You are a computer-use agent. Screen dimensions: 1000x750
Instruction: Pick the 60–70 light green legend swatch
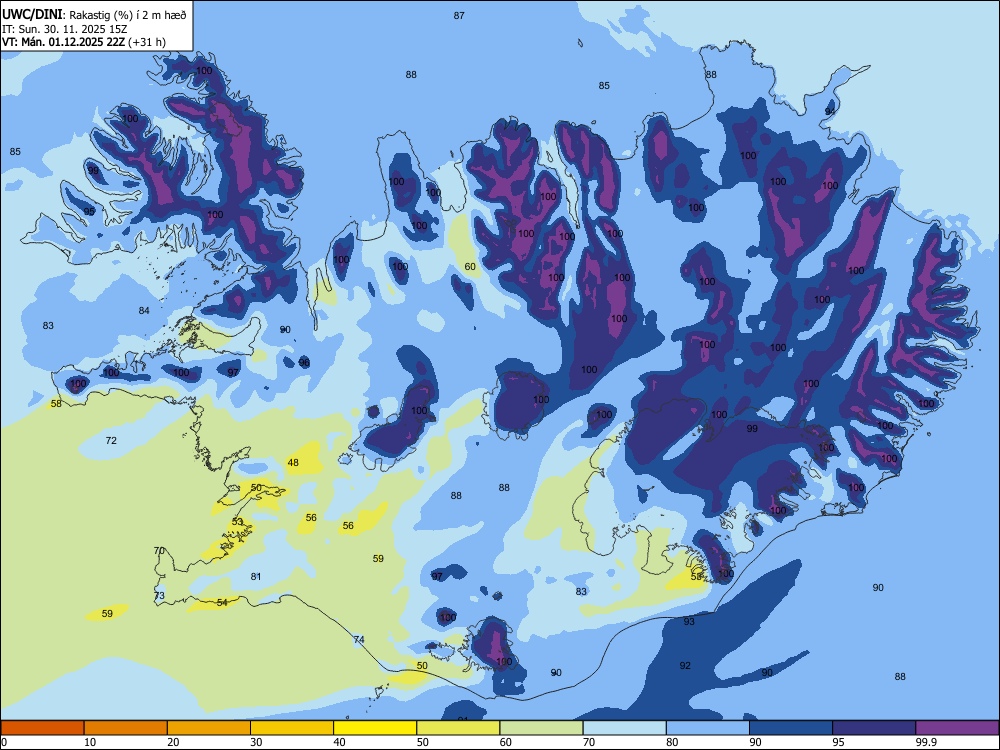(x=541, y=728)
